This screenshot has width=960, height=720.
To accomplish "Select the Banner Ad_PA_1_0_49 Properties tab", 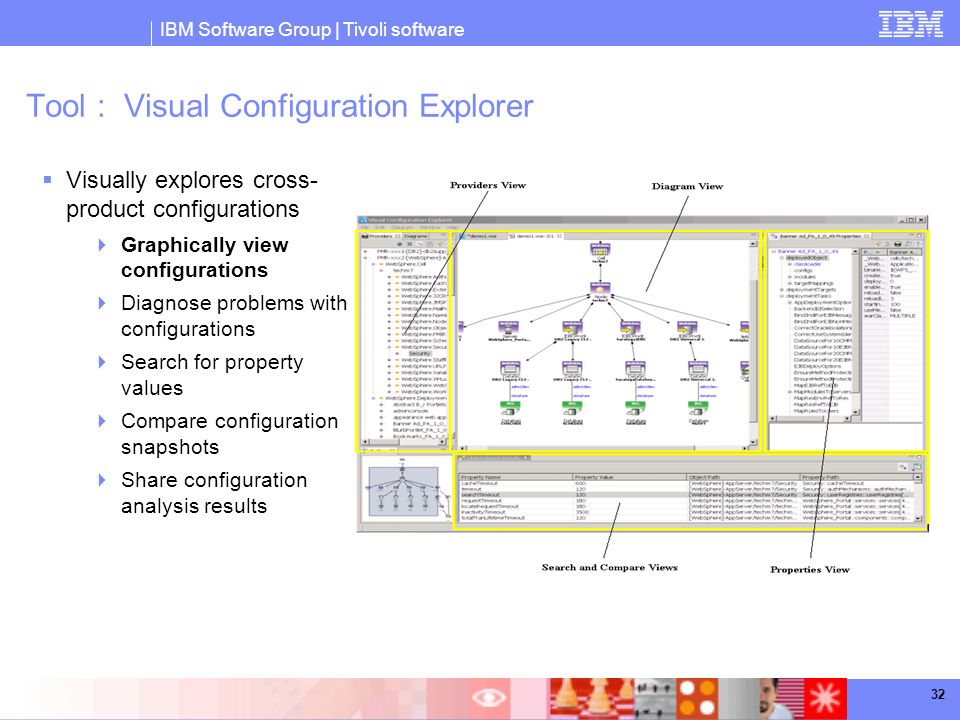I will (822, 236).
